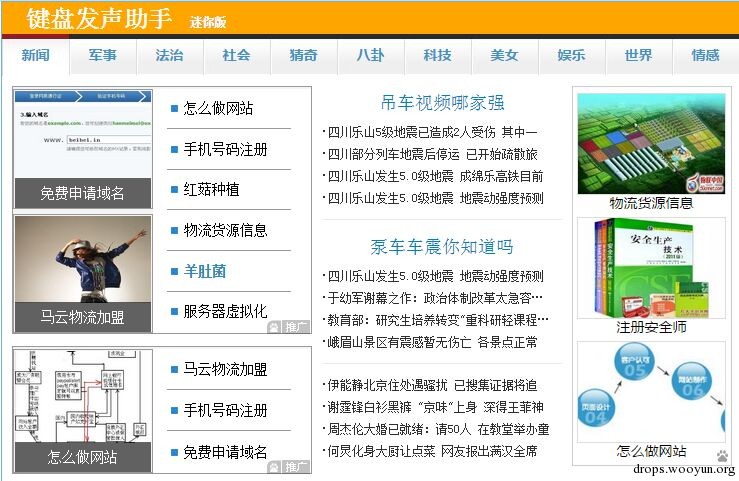739x481 pixels.
Task: Open the 怎么做网站 circles diagram image
Action: tap(651, 392)
